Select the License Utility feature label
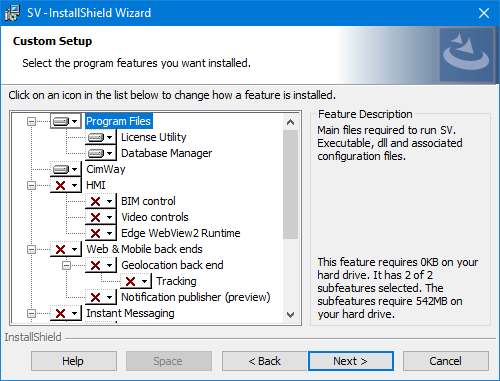The image size is (500, 381). click(x=154, y=137)
